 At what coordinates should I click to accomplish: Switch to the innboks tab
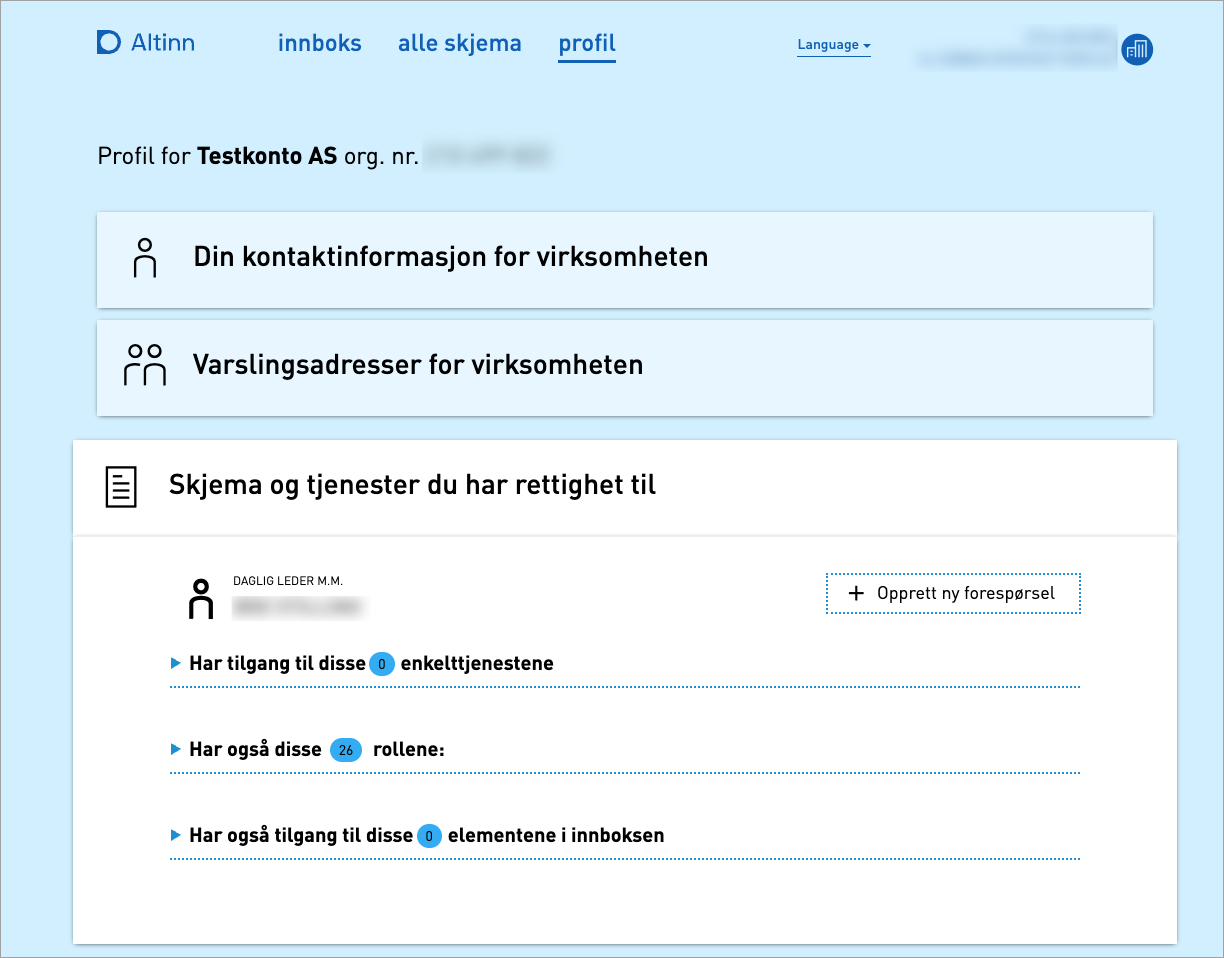coord(319,43)
